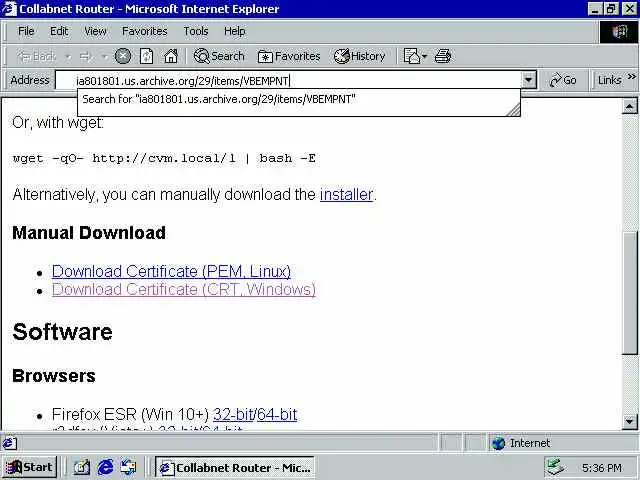The image size is (640, 480).
Task: Follow the installer link
Action: [x=346, y=195]
